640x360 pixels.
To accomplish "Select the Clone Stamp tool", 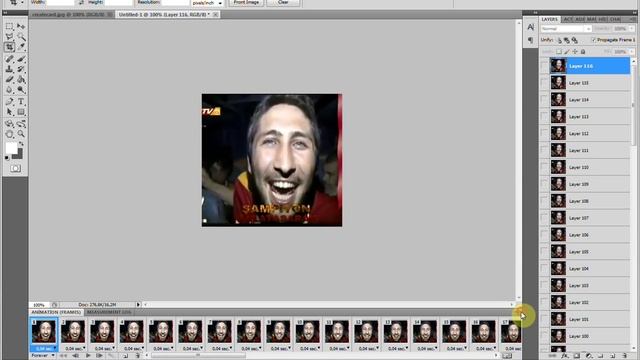I will [x=9, y=69].
